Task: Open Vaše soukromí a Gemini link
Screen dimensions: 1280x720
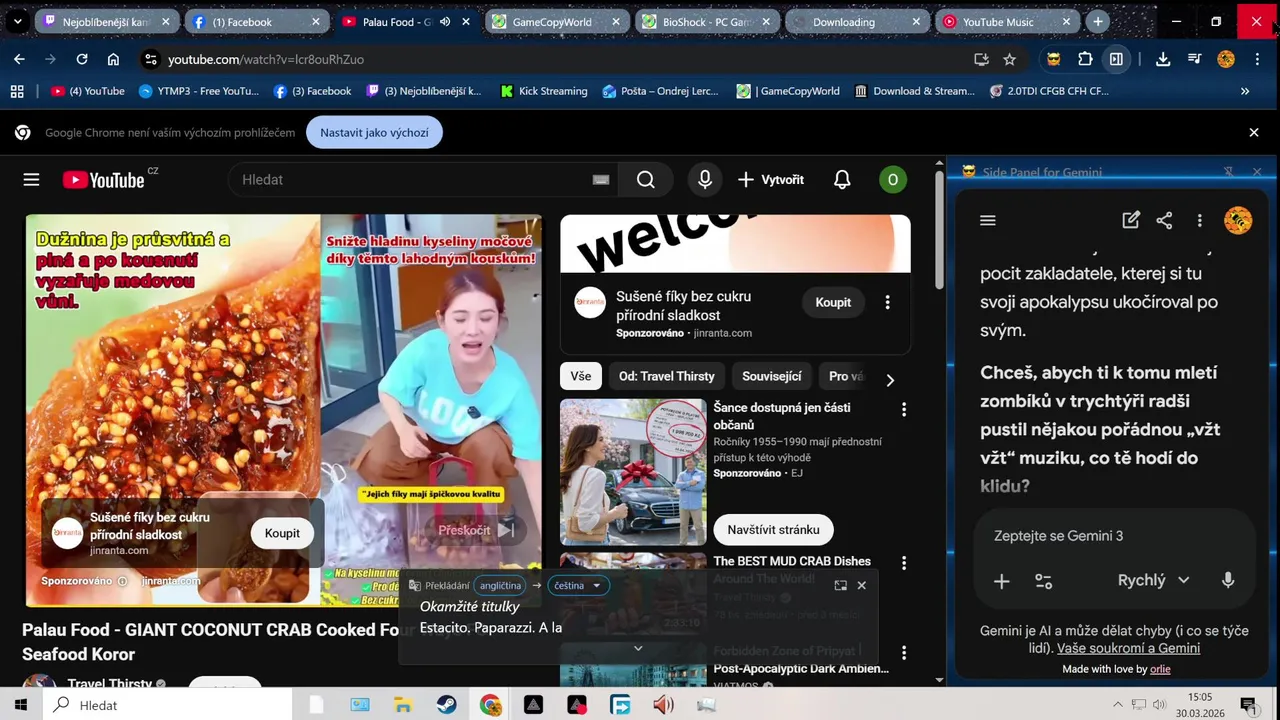Action: (1128, 648)
